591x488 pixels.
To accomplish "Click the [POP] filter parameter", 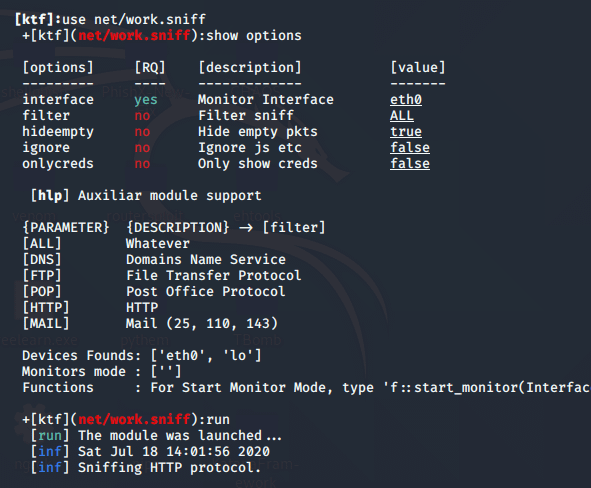I will pyautogui.click(x=42, y=291).
